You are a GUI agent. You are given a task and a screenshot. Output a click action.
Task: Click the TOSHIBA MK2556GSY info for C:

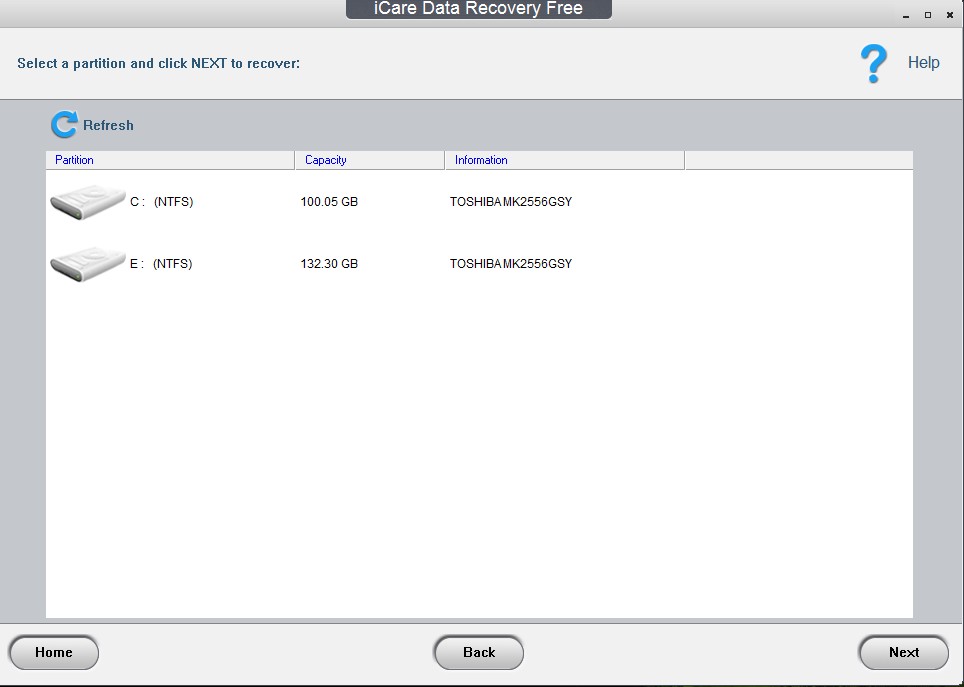511,201
